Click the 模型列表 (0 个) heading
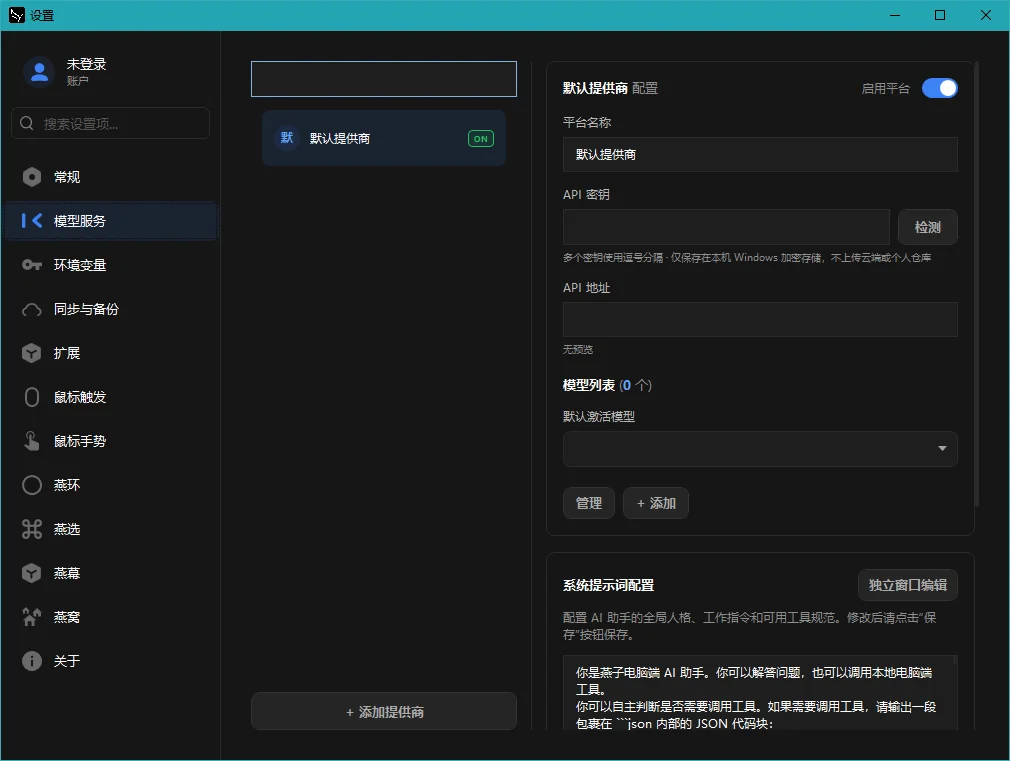1010x761 pixels. coord(607,385)
